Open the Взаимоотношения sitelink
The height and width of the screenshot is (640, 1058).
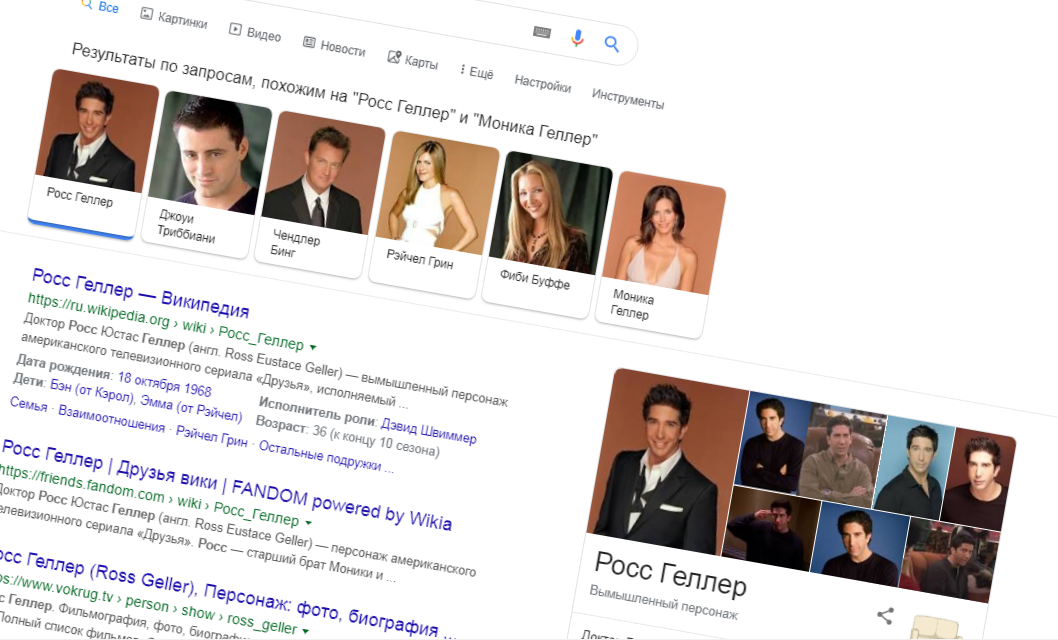111,425
